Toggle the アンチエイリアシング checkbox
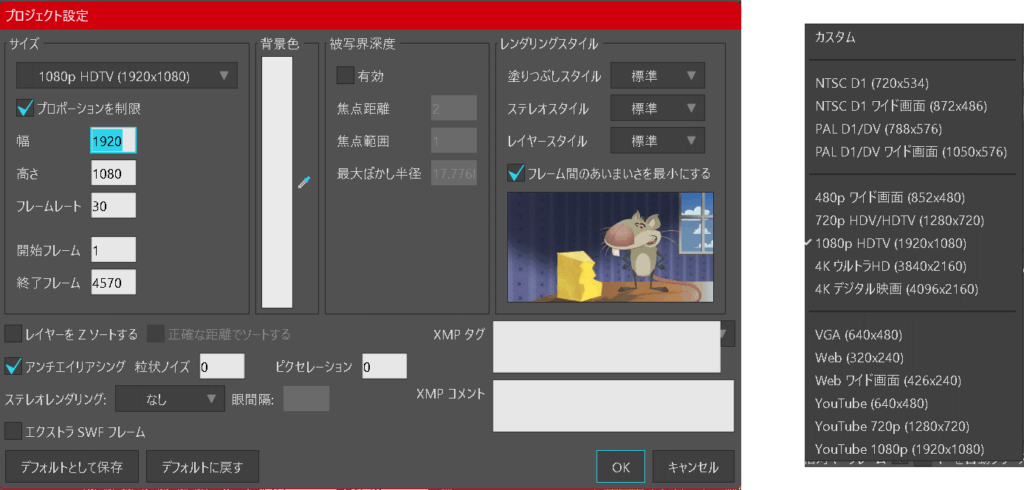Image resolution: width=1024 pixels, height=490 pixels. 14,366
